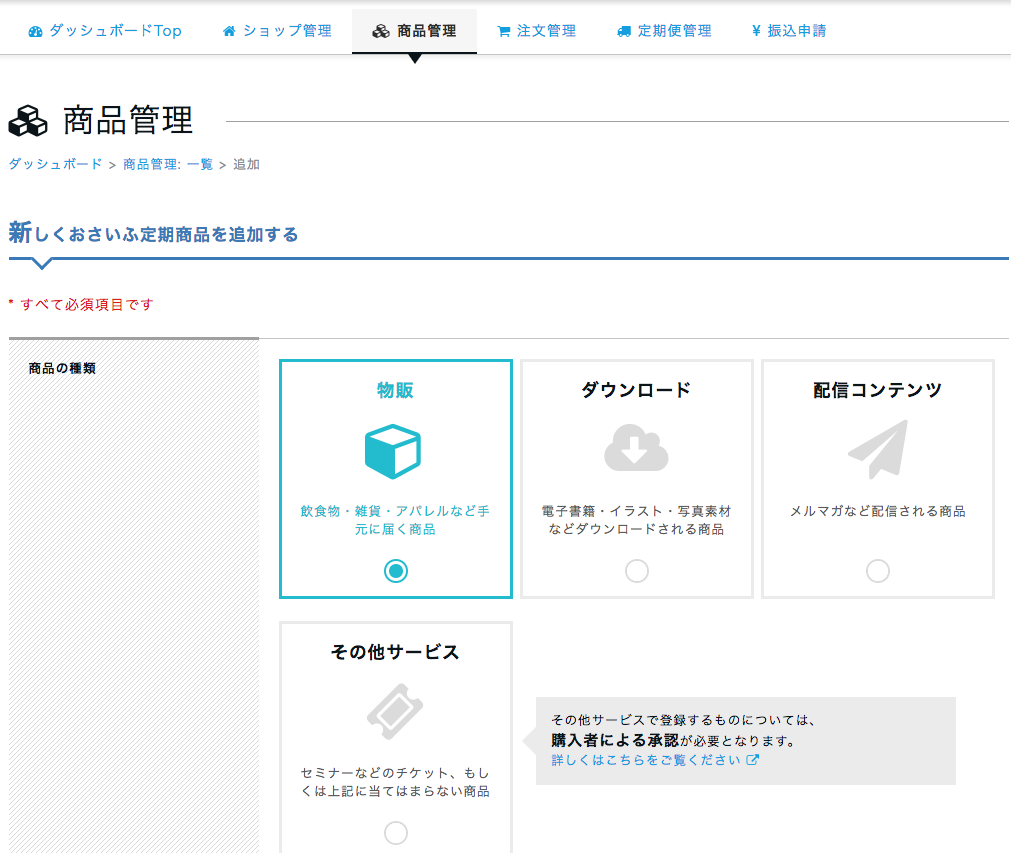Go to the 注文管理 tab
This screenshot has height=853, width=1011.
[536, 31]
